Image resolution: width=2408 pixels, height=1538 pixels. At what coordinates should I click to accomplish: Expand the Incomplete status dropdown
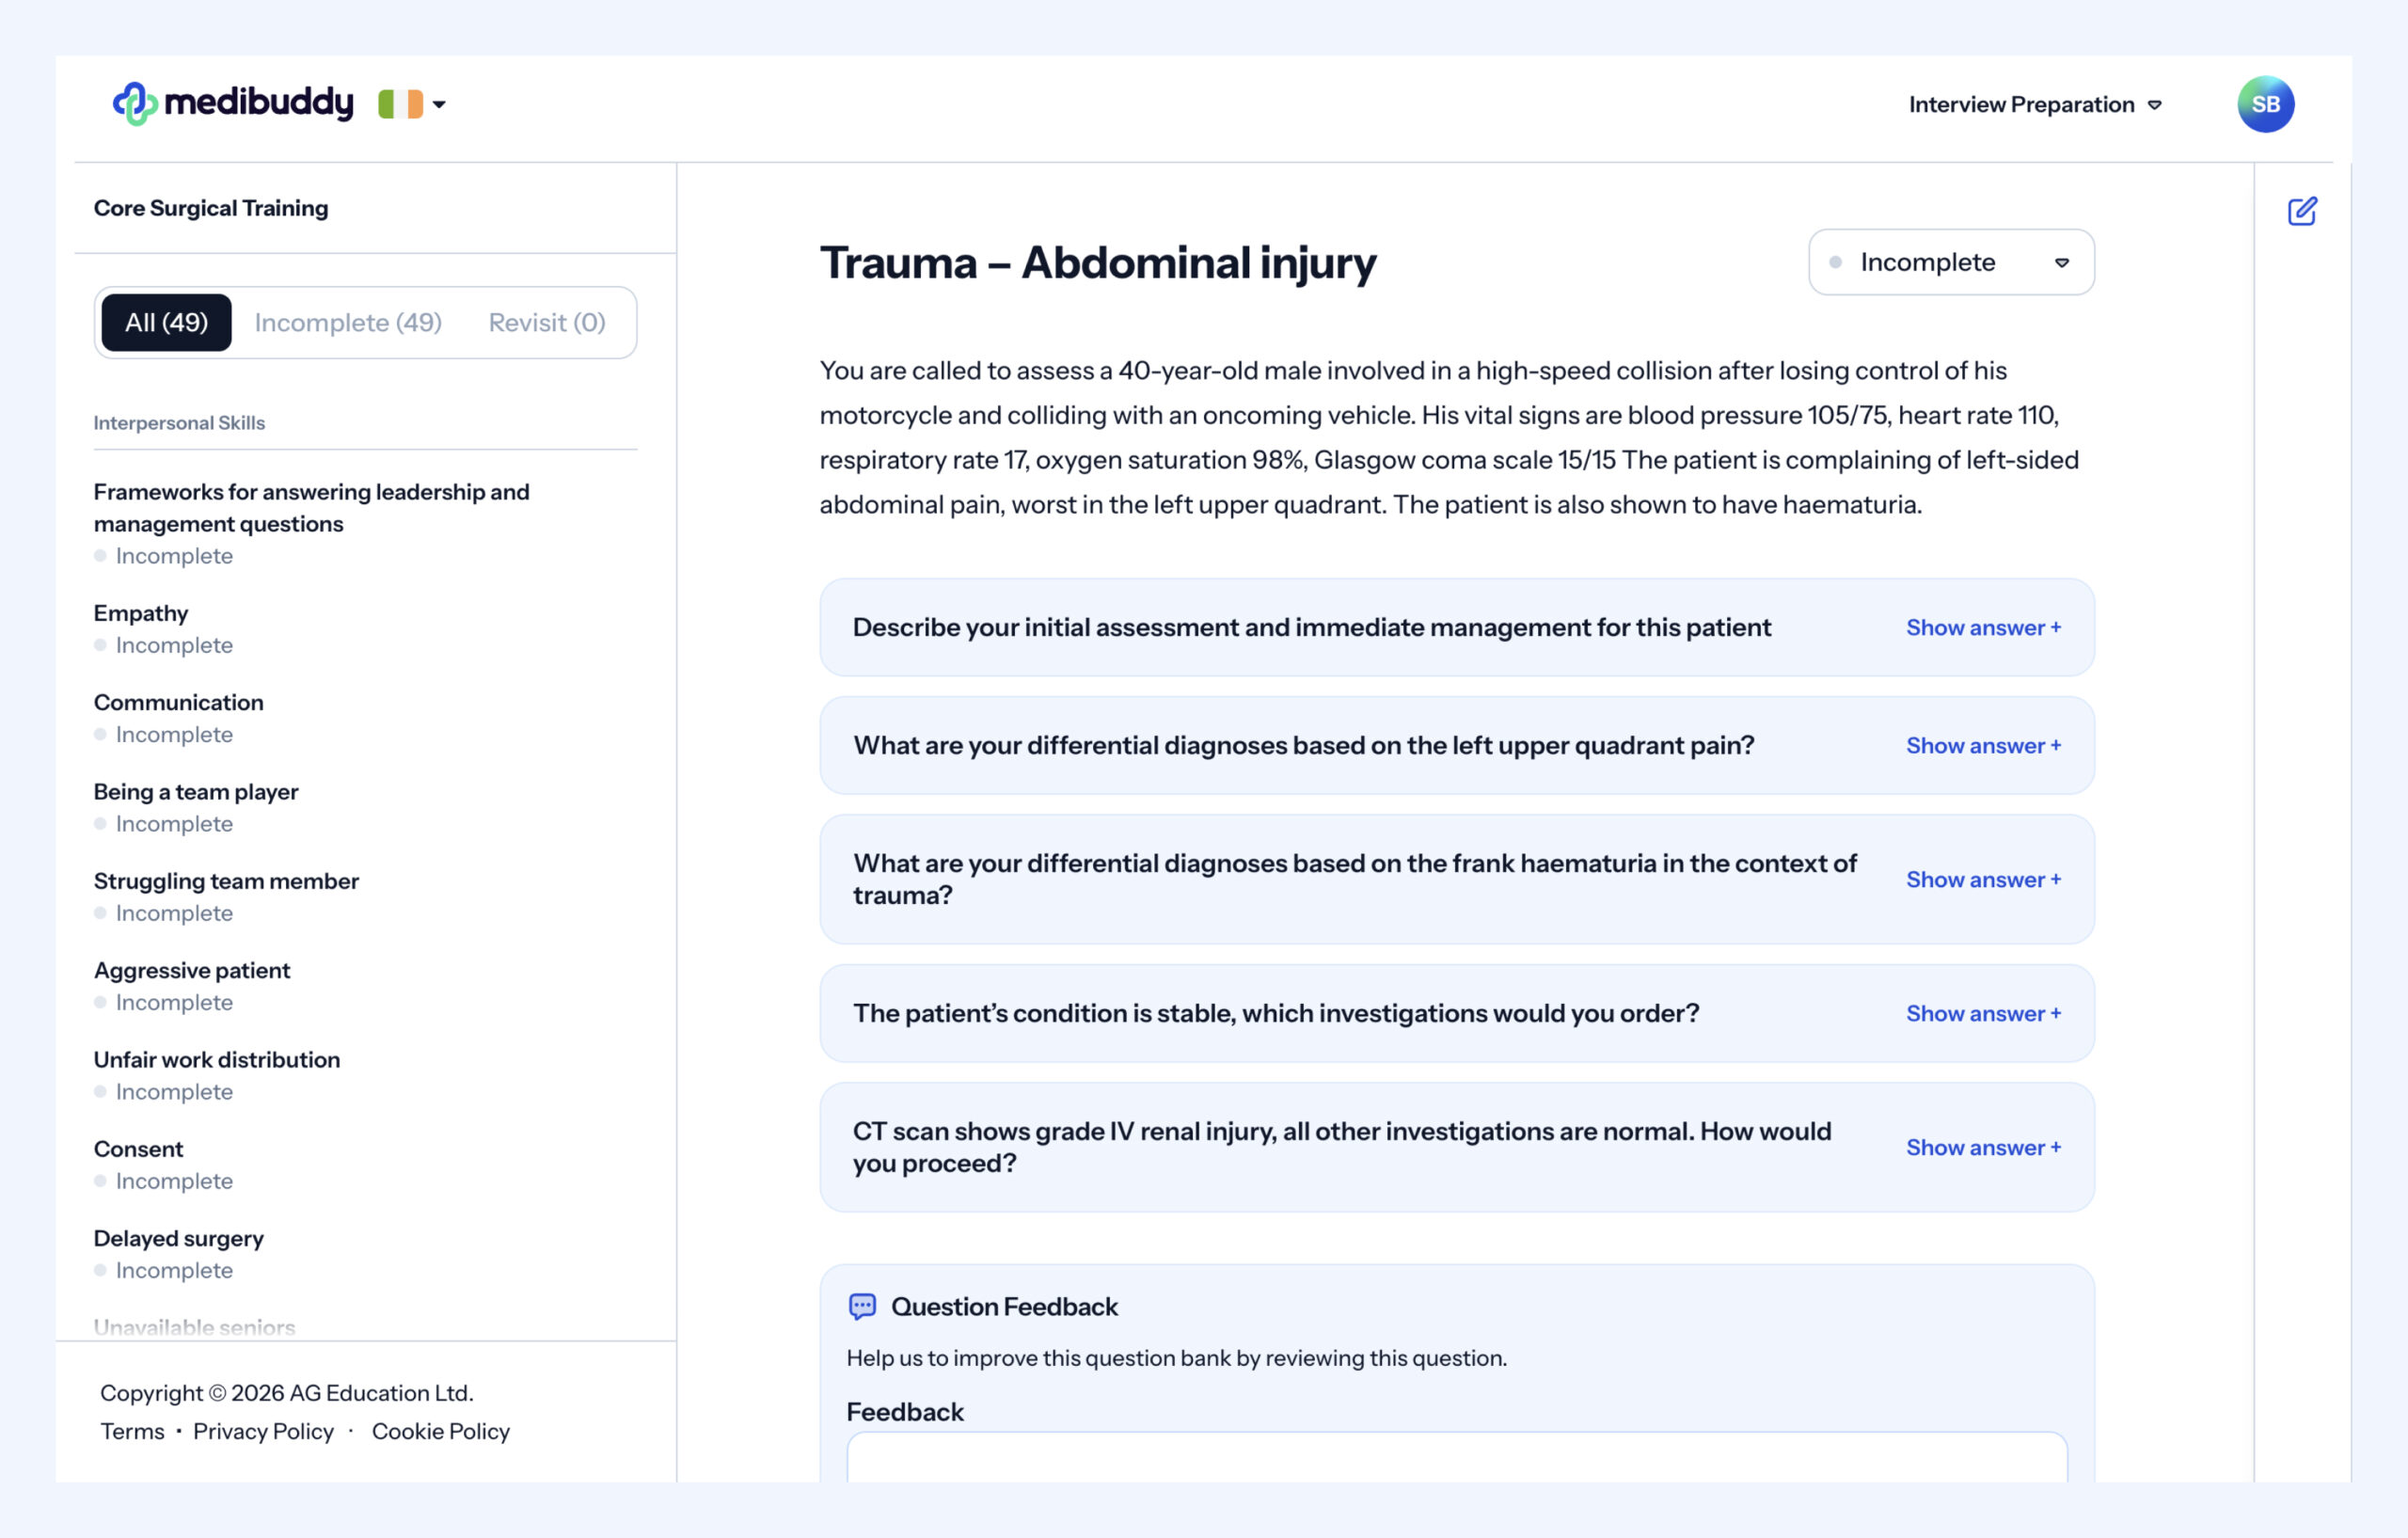point(1950,262)
